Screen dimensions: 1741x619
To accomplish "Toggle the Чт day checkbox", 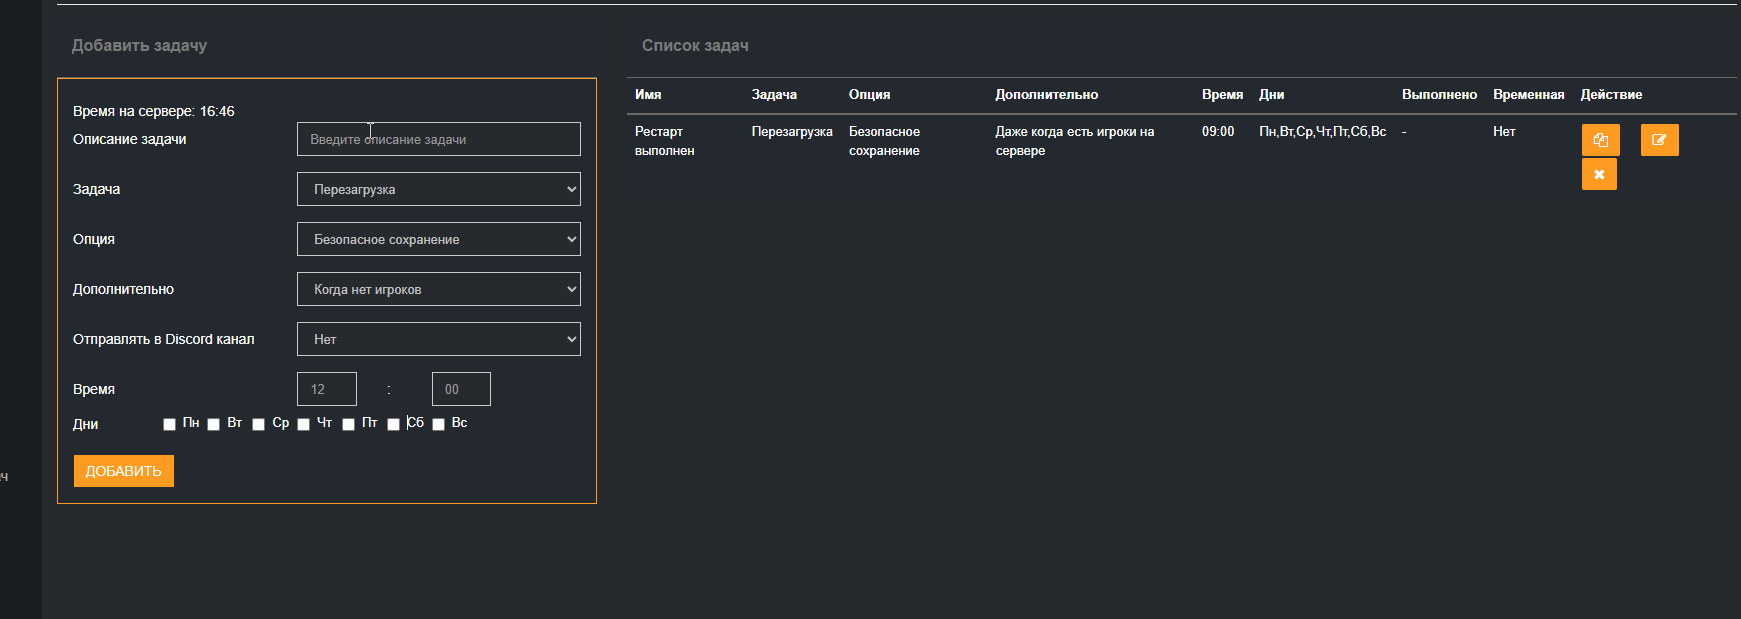I will click(x=304, y=424).
